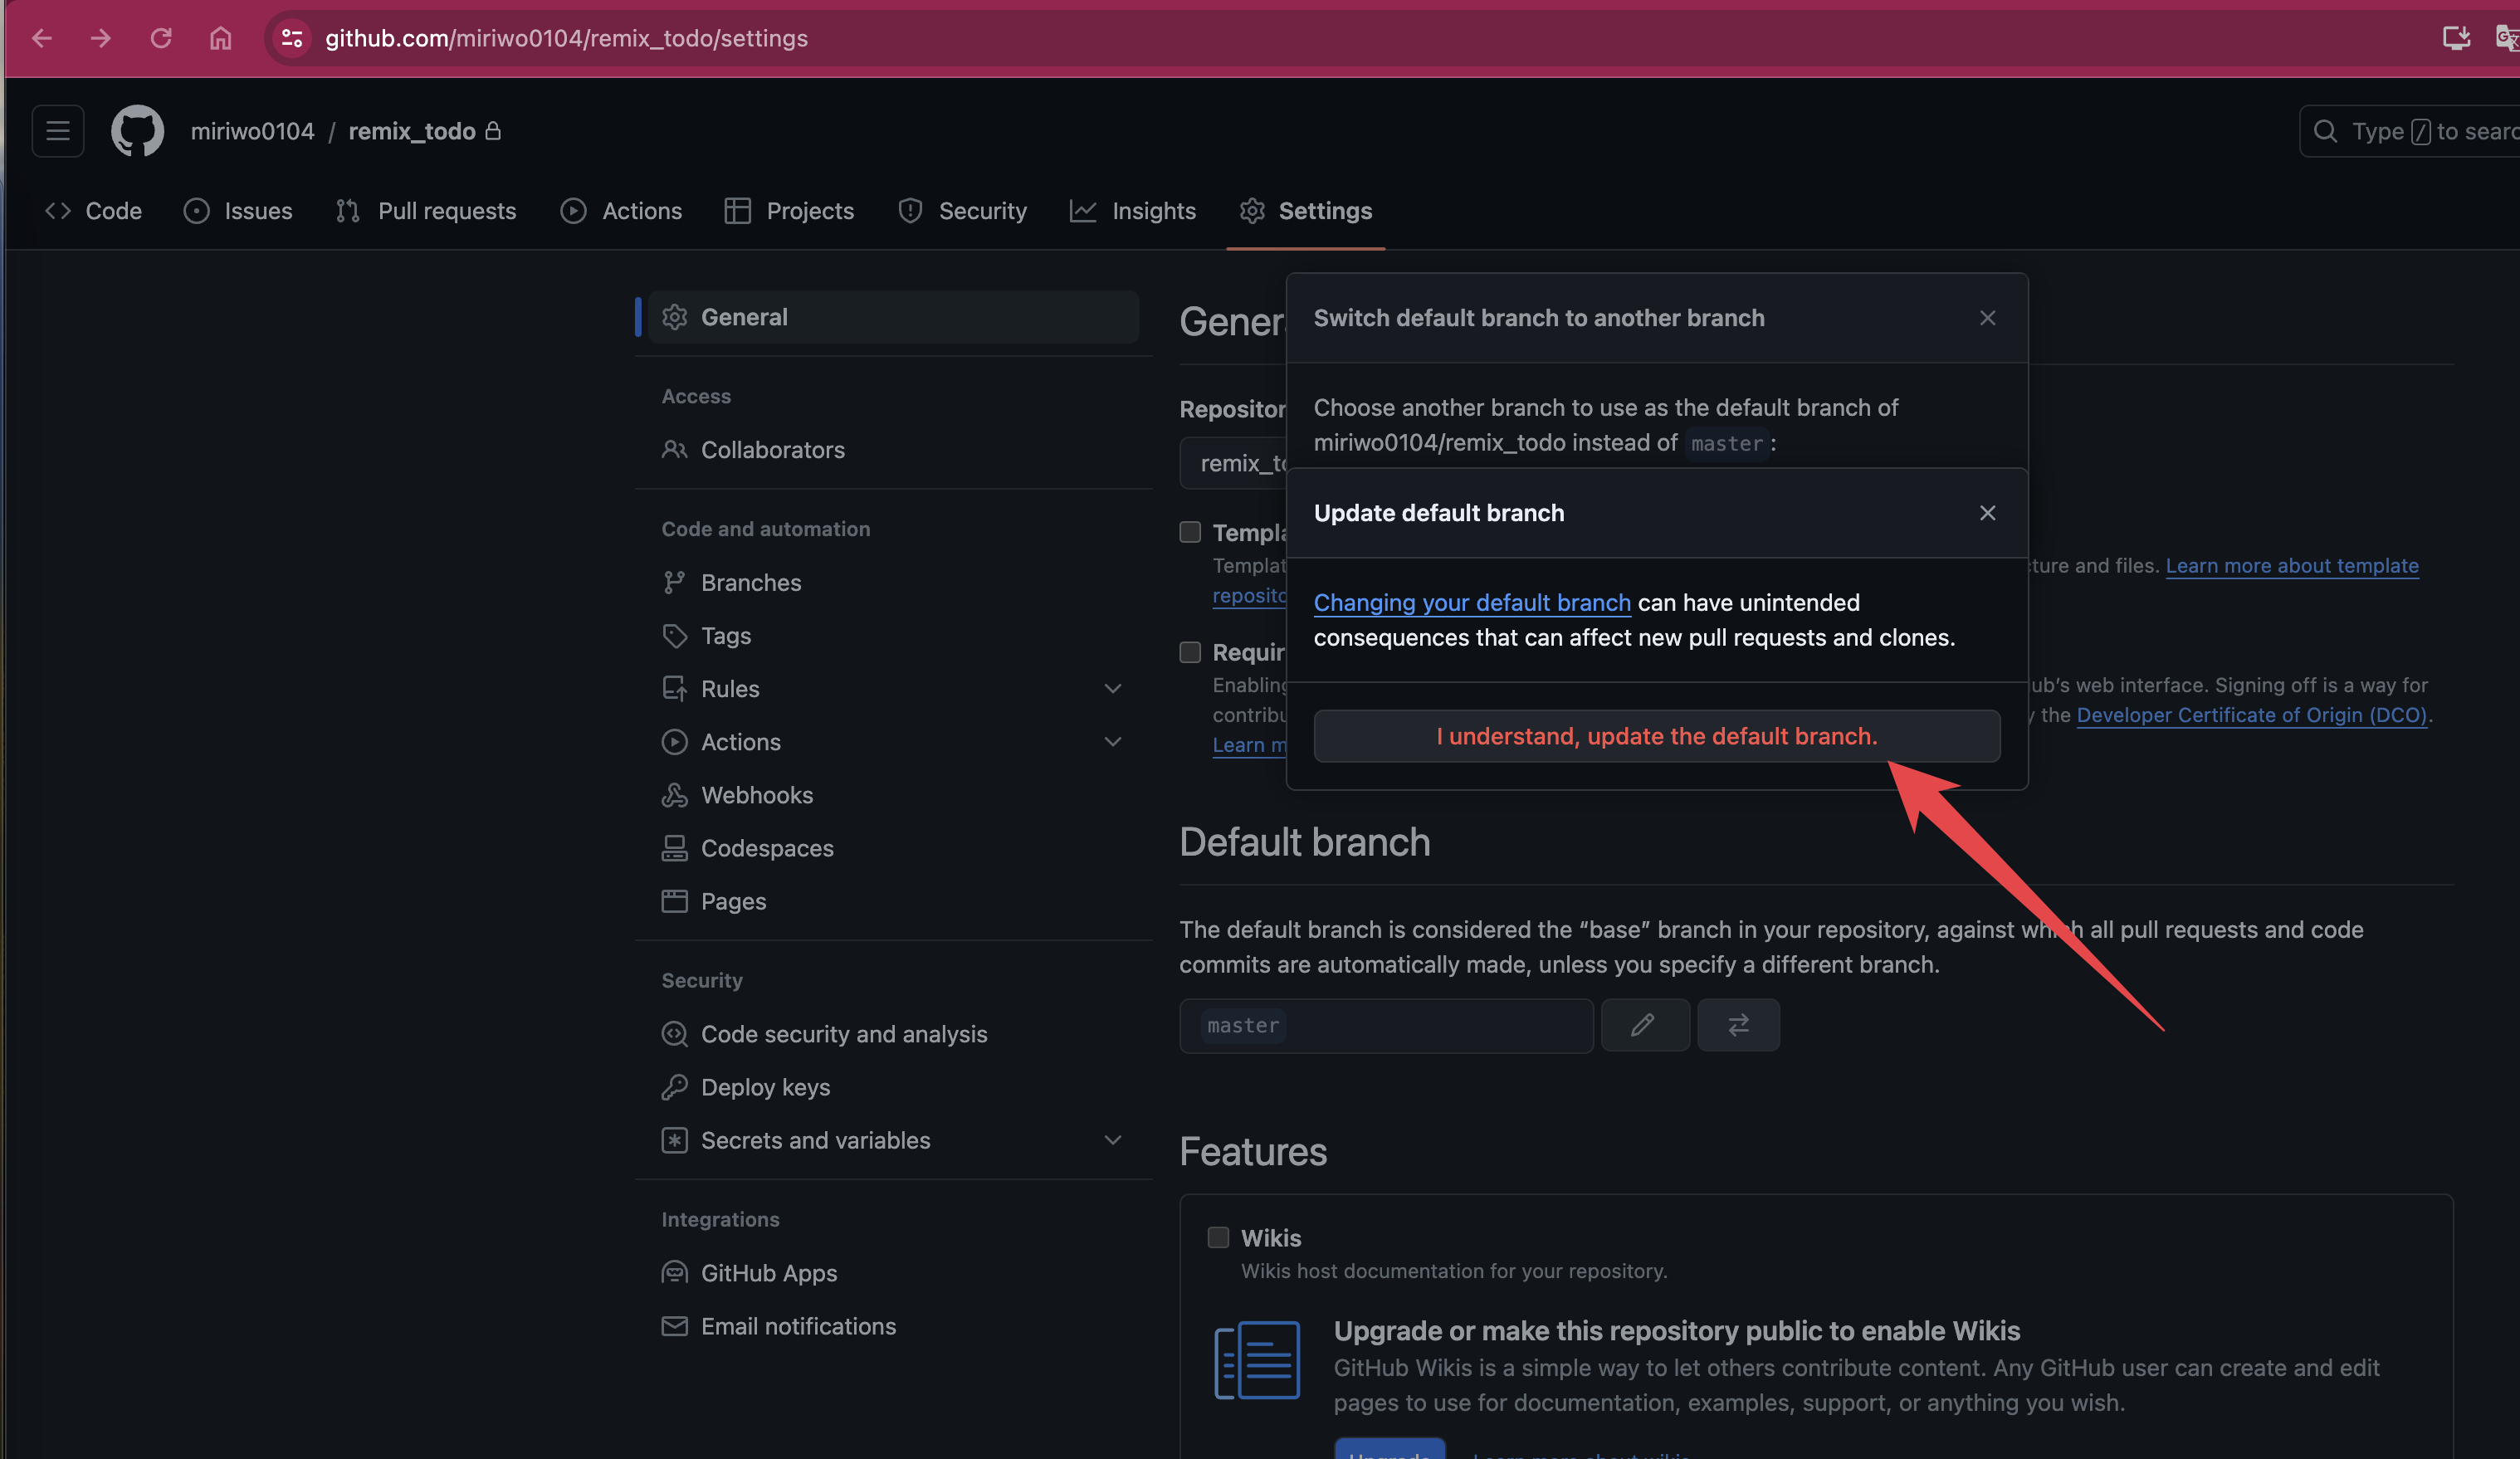This screenshot has width=2520, height=1459.
Task: Expand the Rules sidebar section
Action: click(x=1112, y=688)
